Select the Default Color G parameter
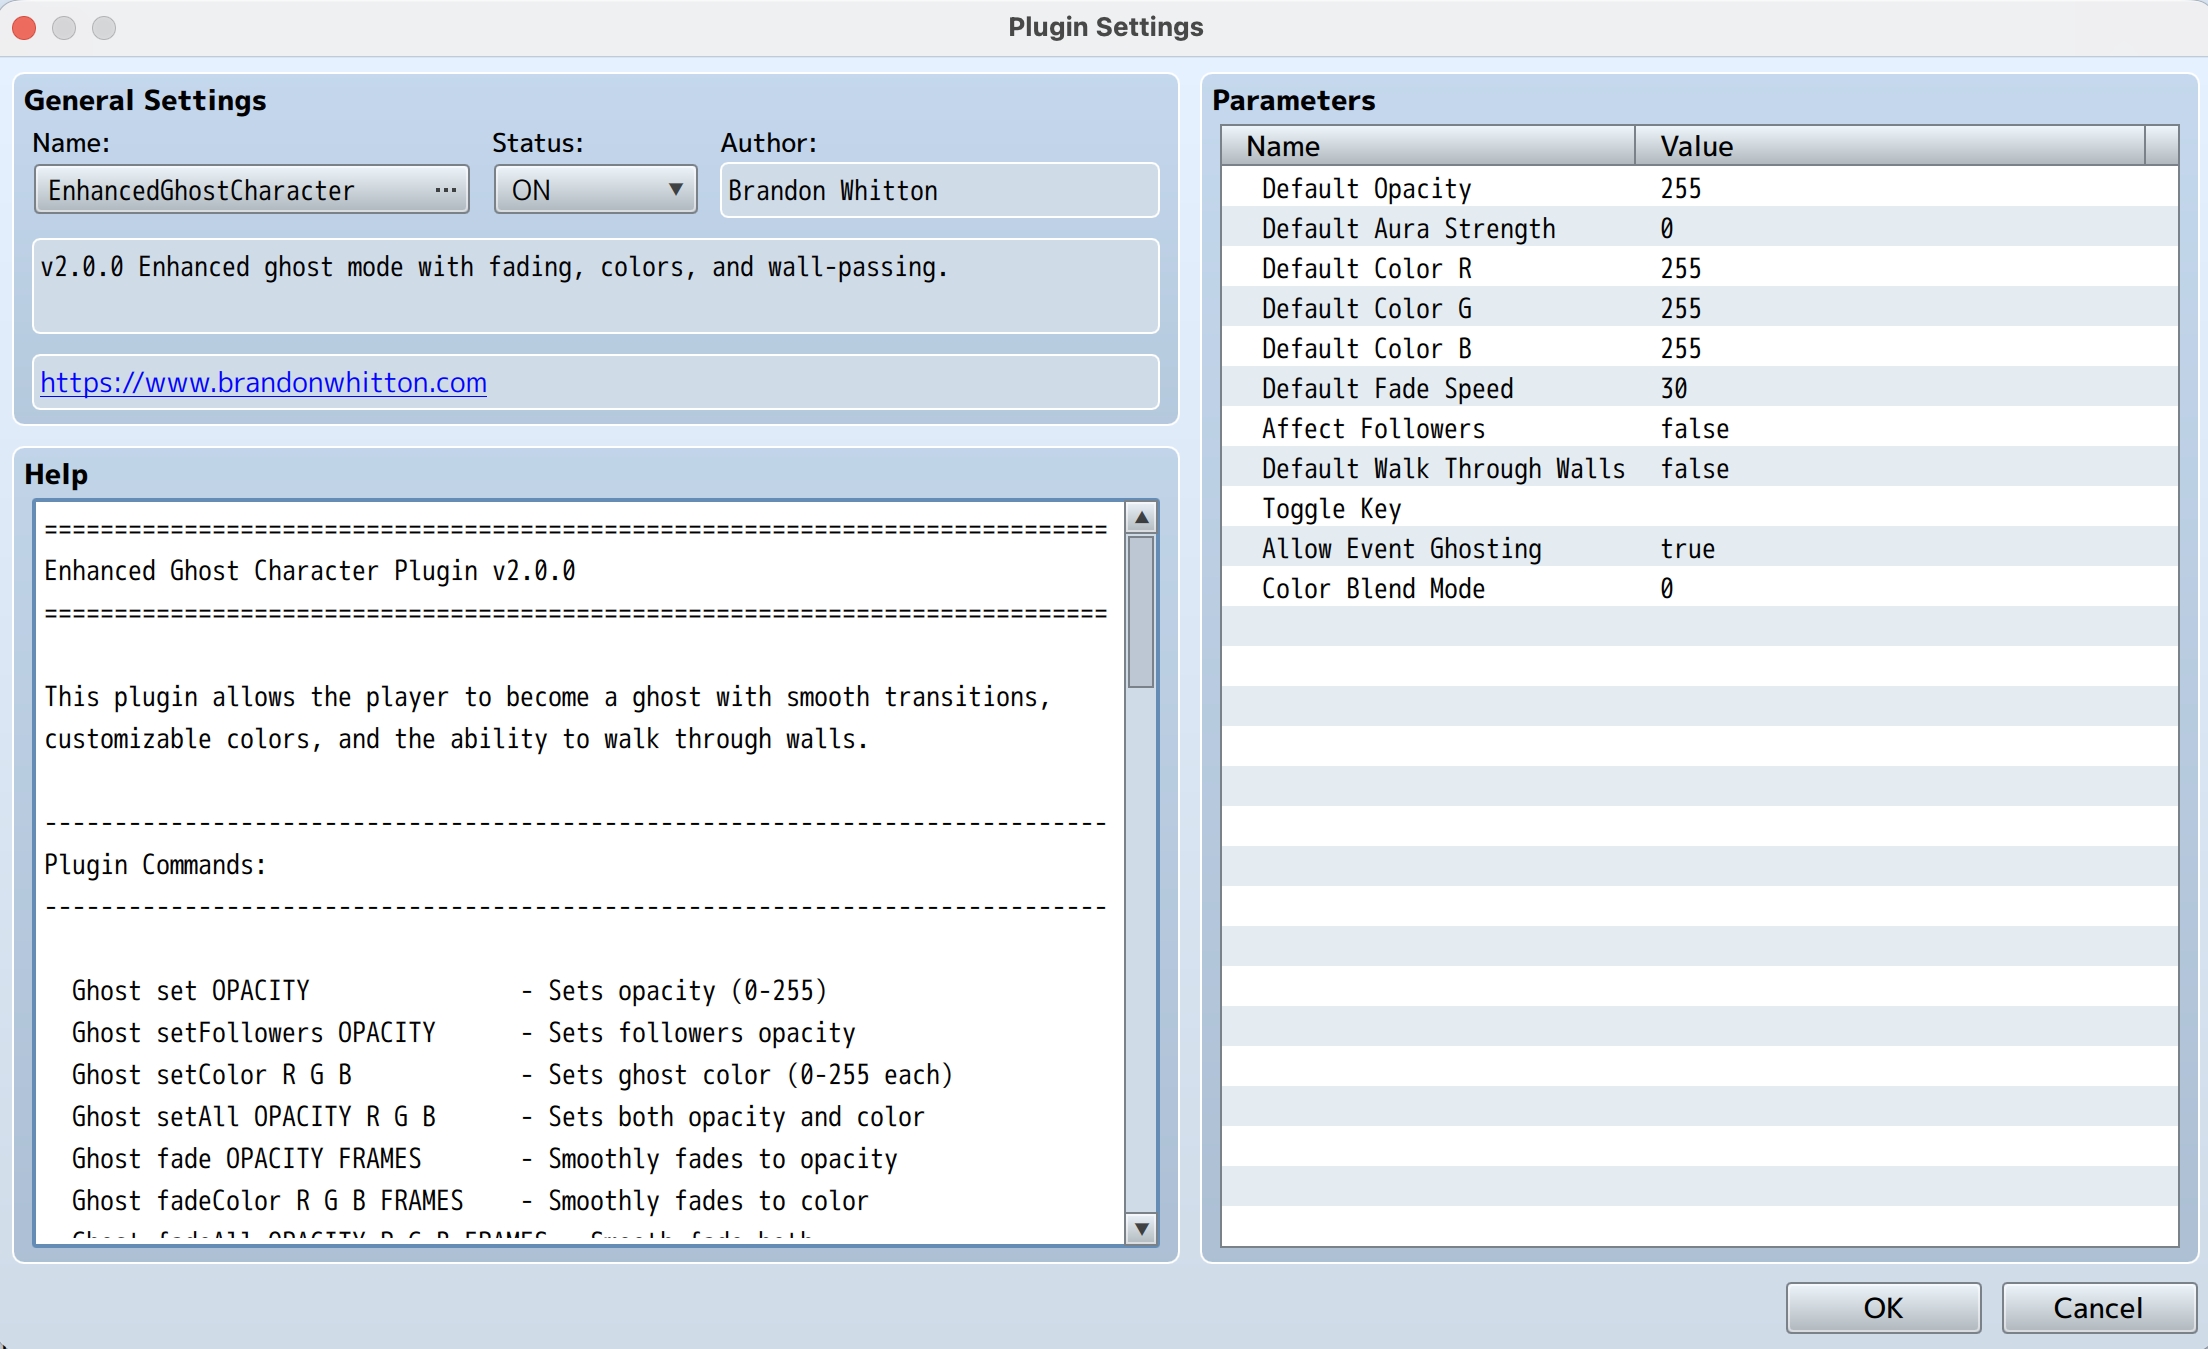The width and height of the screenshot is (2208, 1349). [x=1699, y=308]
